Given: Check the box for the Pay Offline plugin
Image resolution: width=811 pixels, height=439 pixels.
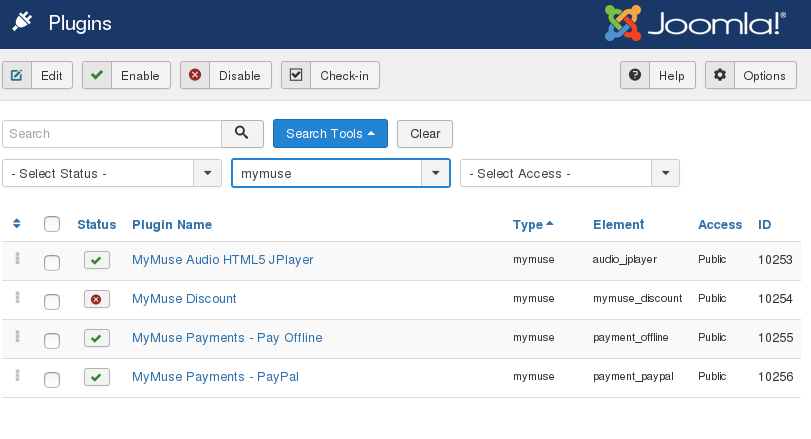Looking at the screenshot, I should (x=52, y=341).
